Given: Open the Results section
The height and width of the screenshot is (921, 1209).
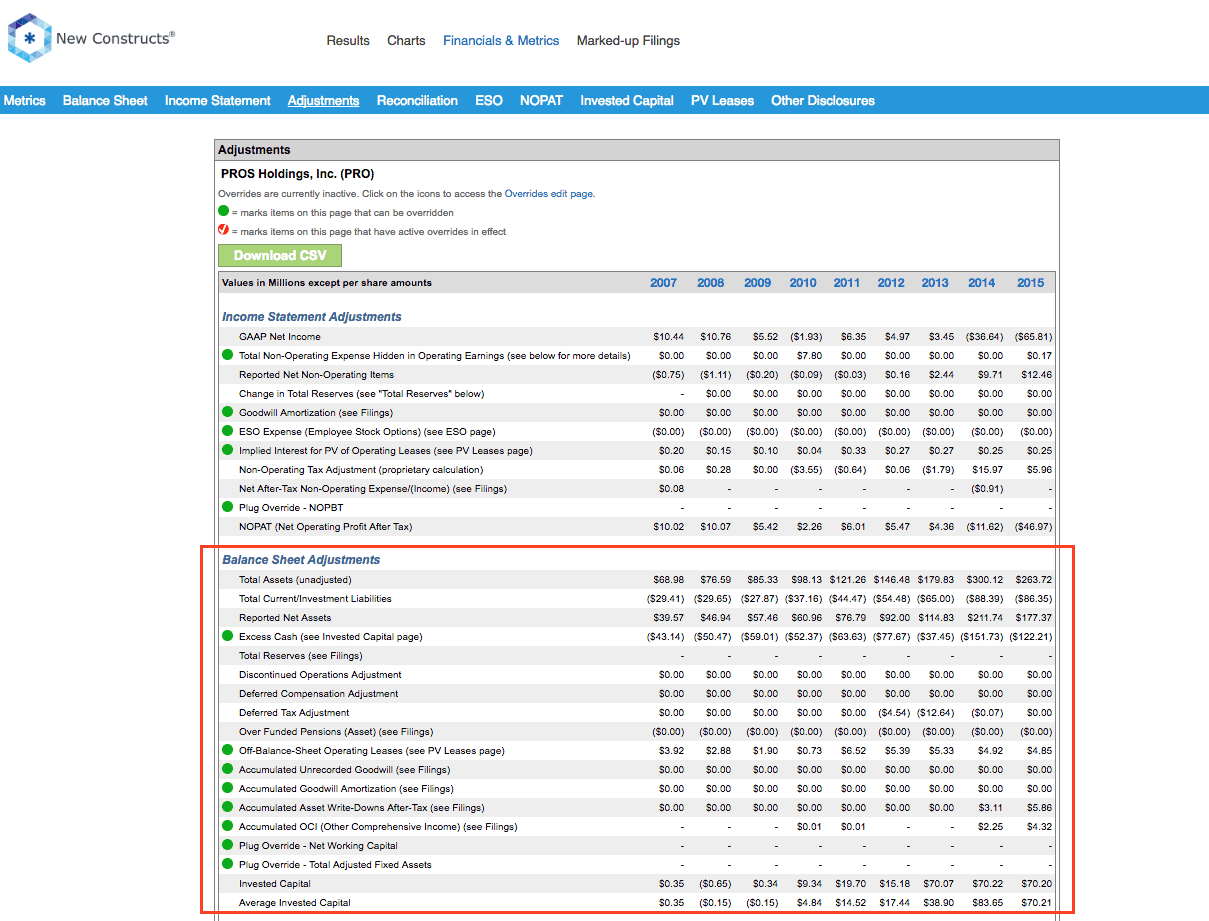Looking at the screenshot, I should [348, 41].
